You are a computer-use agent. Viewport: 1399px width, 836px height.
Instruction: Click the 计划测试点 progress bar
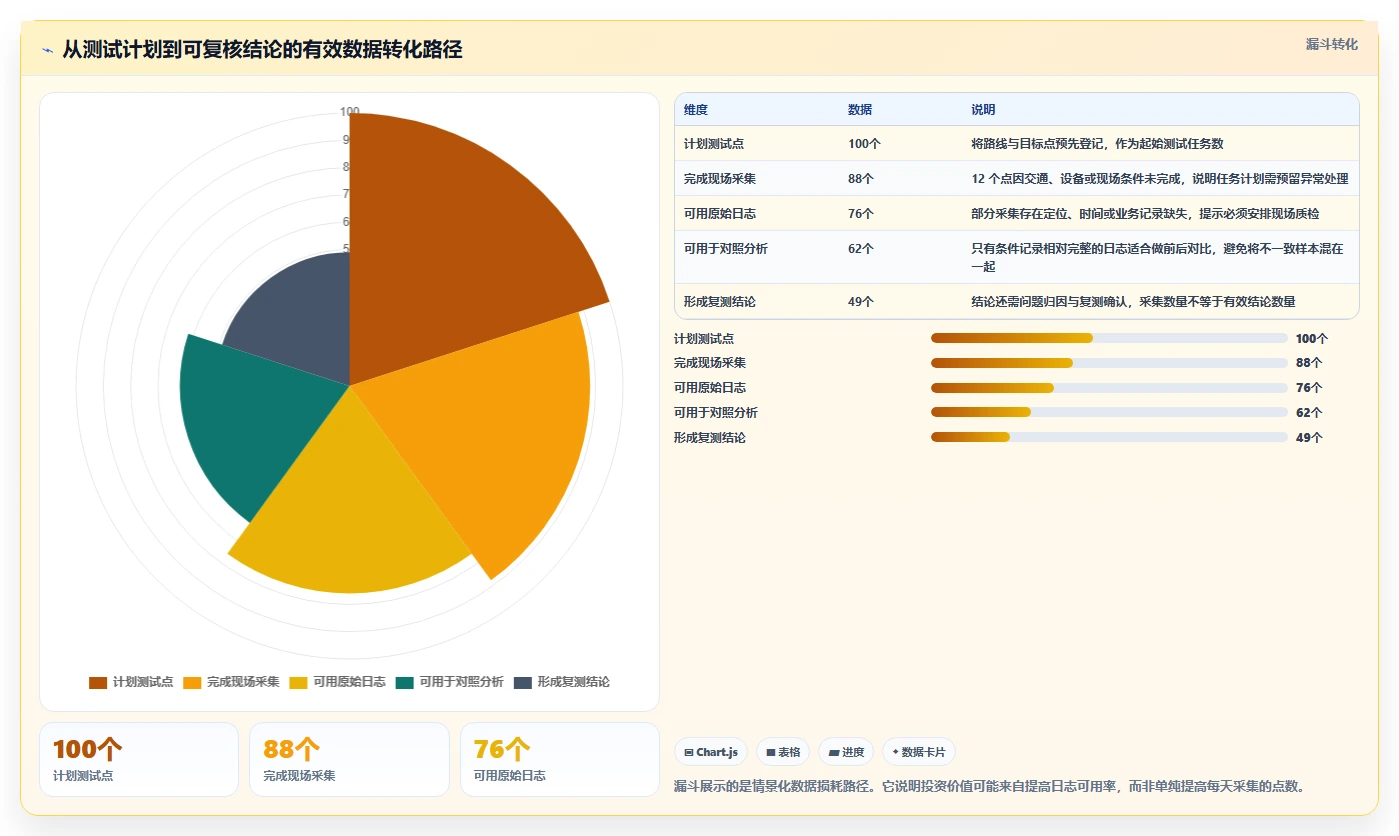(x=1109, y=338)
